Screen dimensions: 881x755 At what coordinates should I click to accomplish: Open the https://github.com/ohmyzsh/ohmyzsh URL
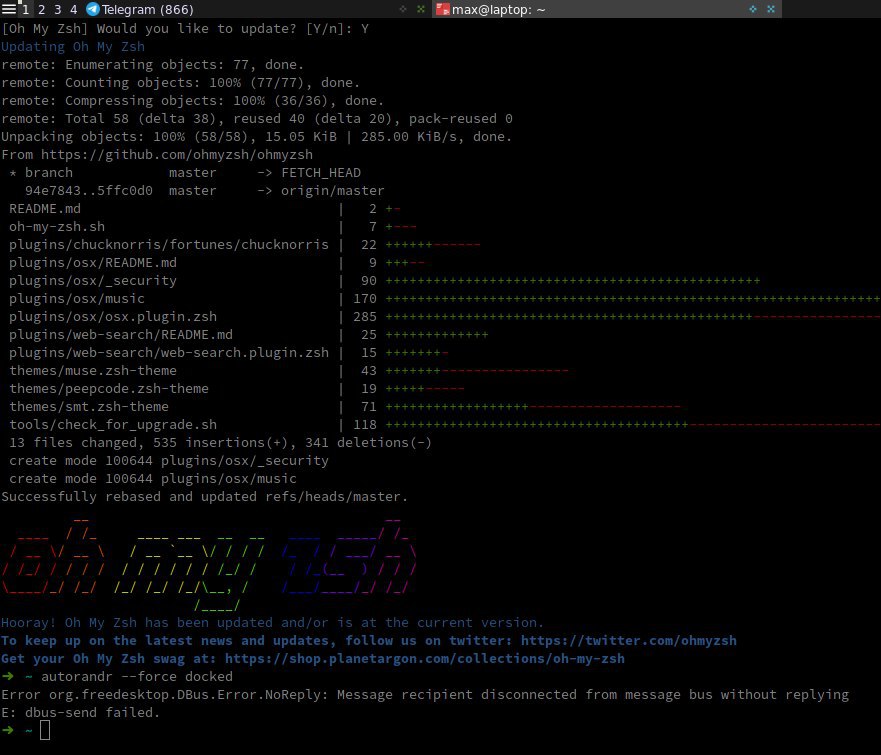[177, 154]
